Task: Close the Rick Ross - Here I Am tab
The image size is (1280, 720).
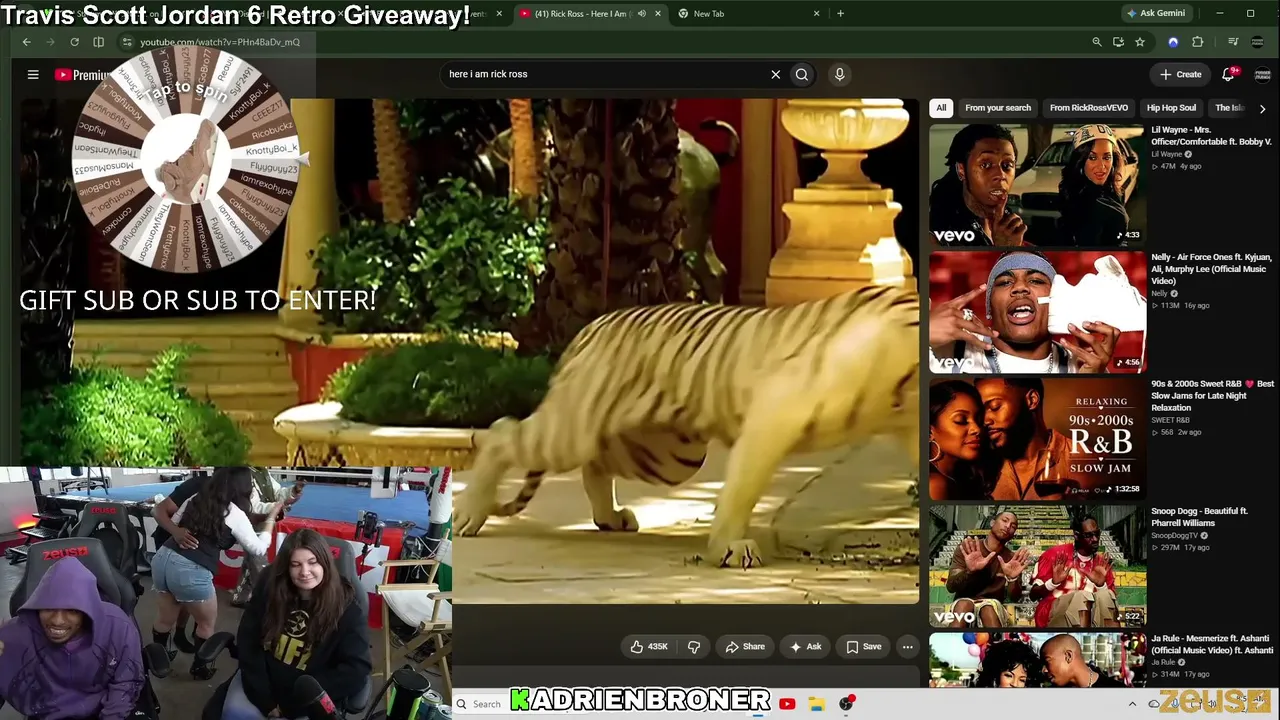Action: [657, 14]
